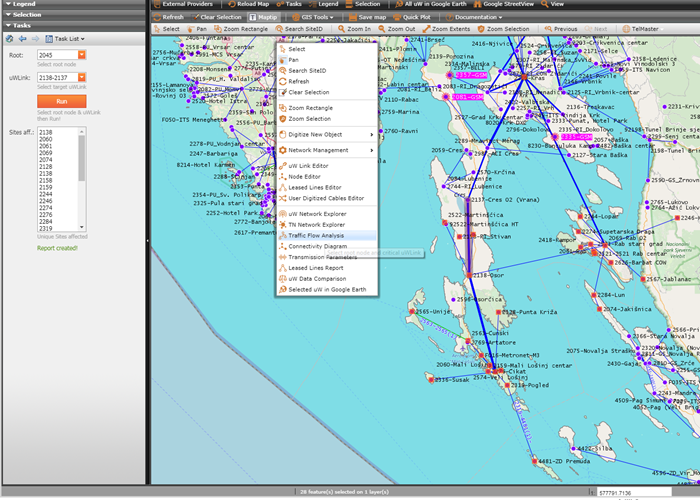The height and width of the screenshot is (500, 700).
Task: Open the View toolbar menu
Action: tap(552, 4)
